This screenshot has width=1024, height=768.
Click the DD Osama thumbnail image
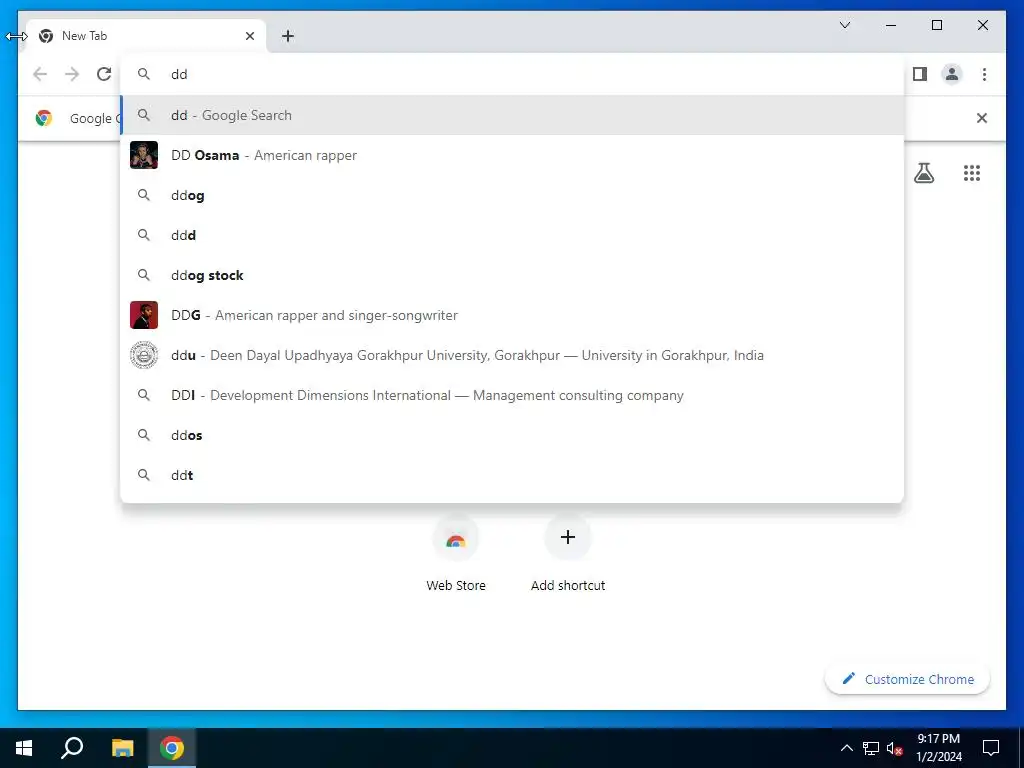click(144, 155)
